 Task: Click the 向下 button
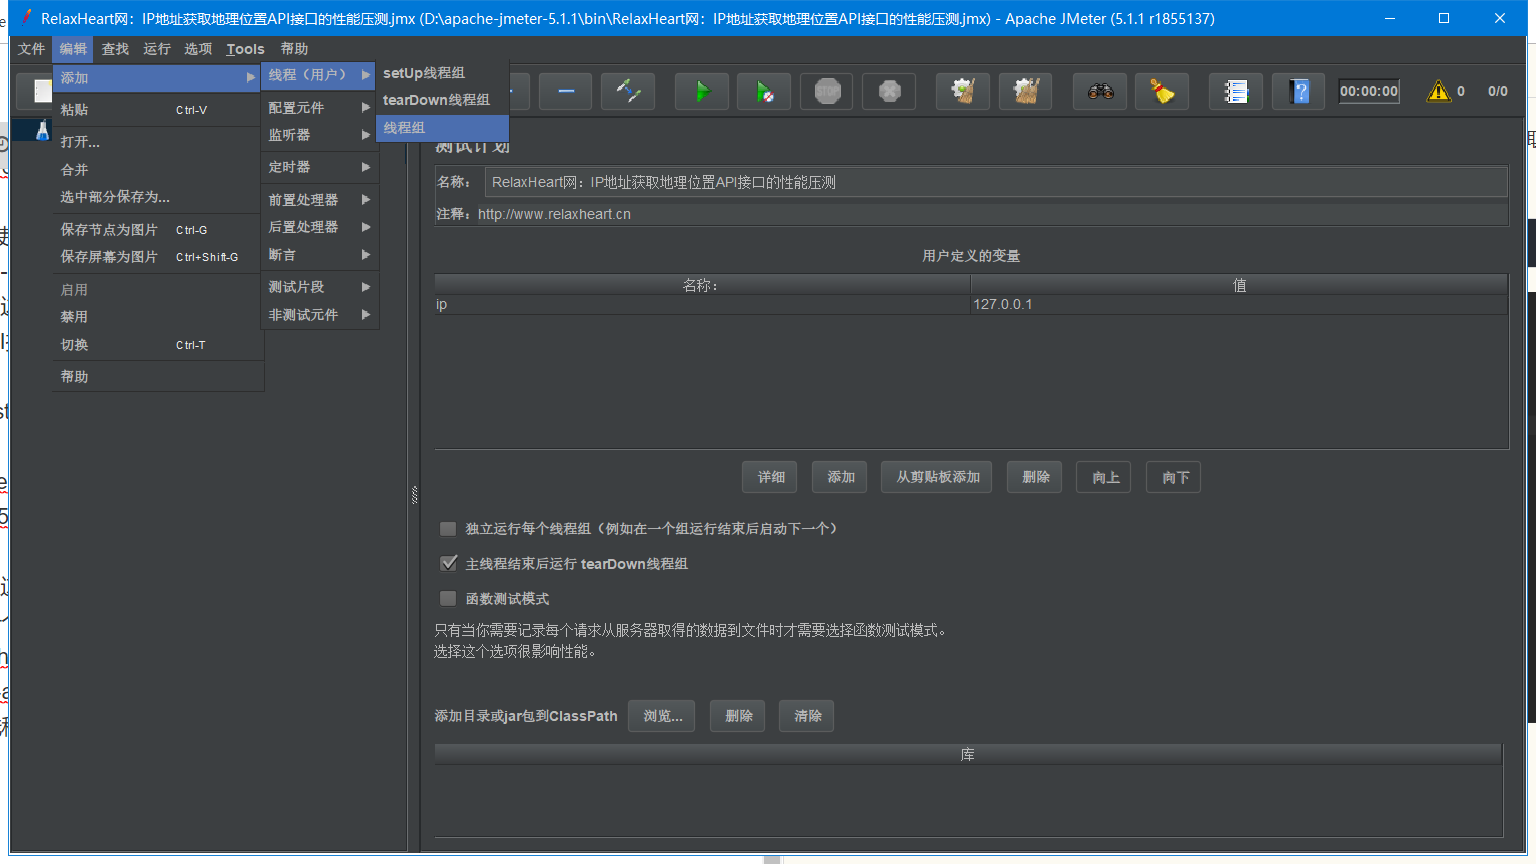coord(1174,477)
